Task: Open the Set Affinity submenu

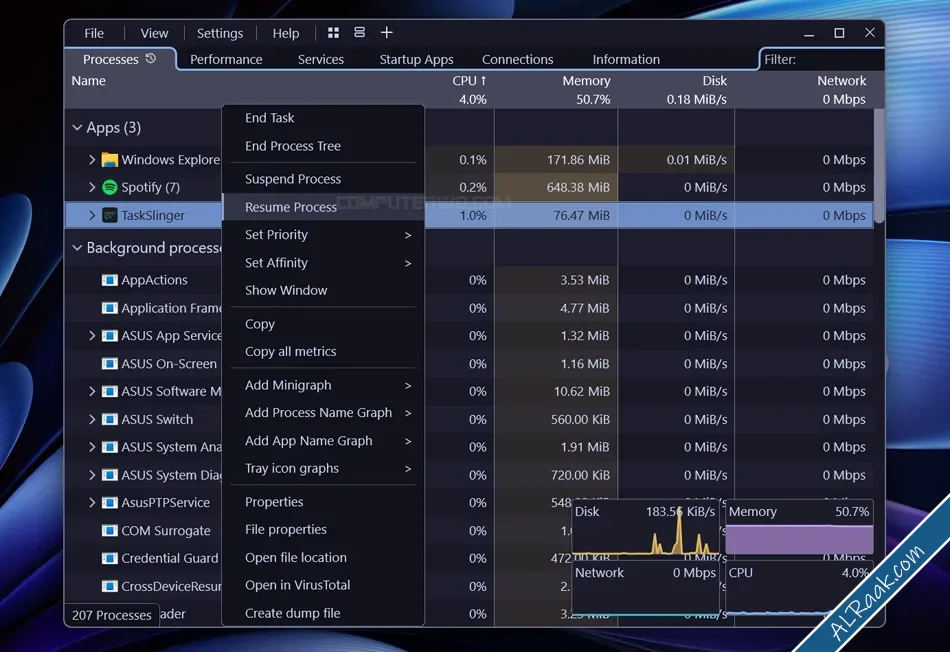Action: point(323,262)
